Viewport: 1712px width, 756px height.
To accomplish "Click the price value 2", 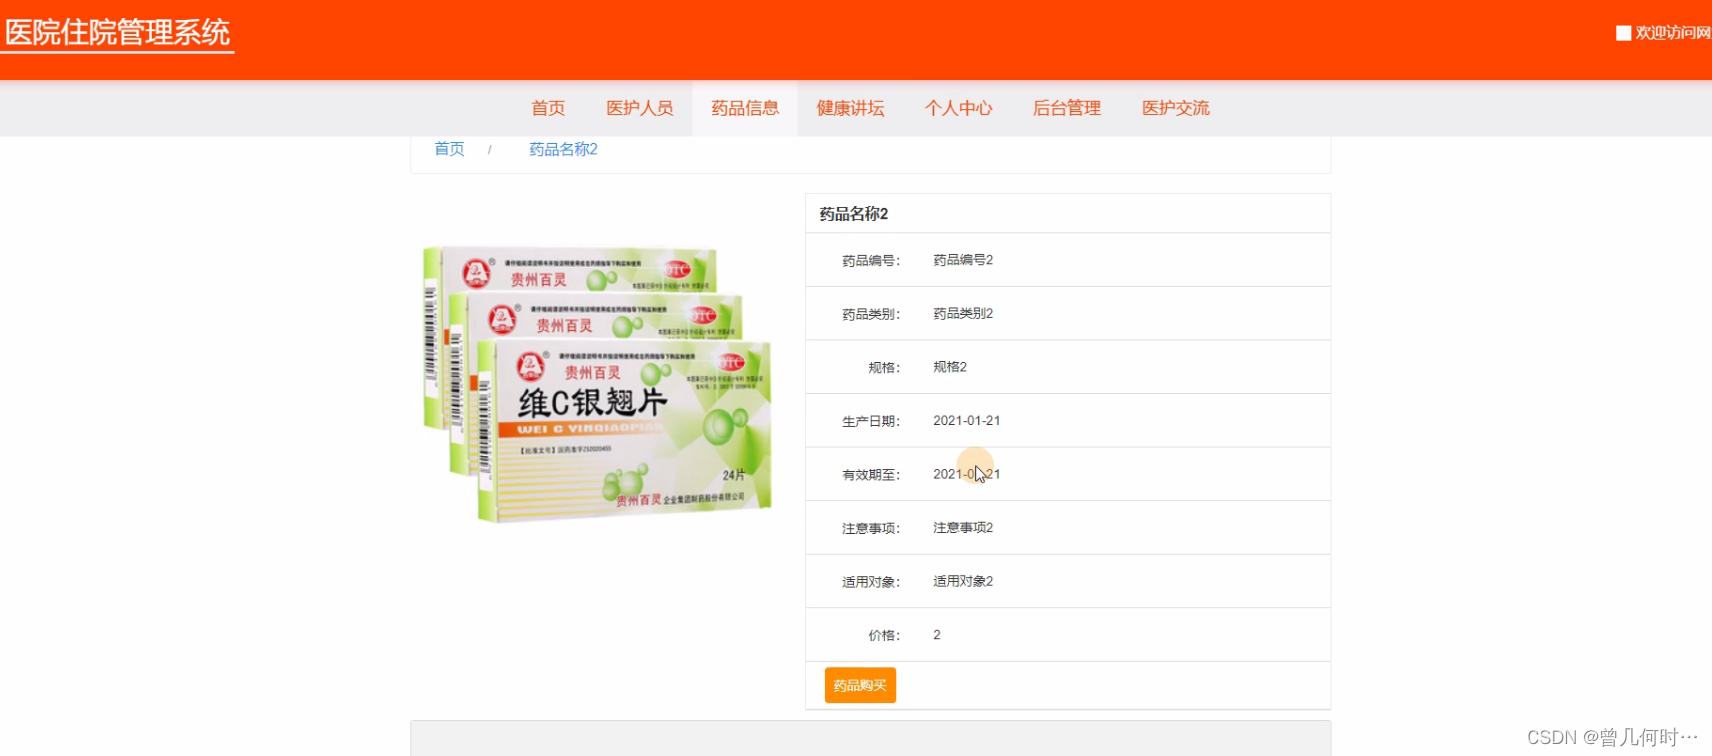I will point(937,635).
